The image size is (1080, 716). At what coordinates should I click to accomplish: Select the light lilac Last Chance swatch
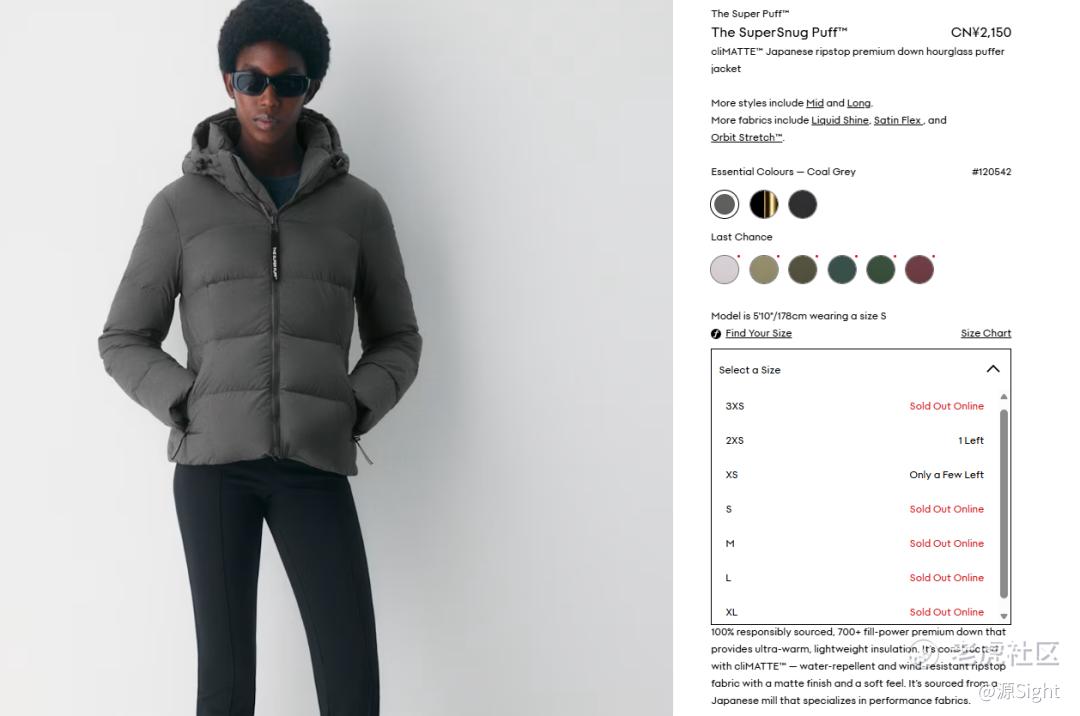[725, 269]
